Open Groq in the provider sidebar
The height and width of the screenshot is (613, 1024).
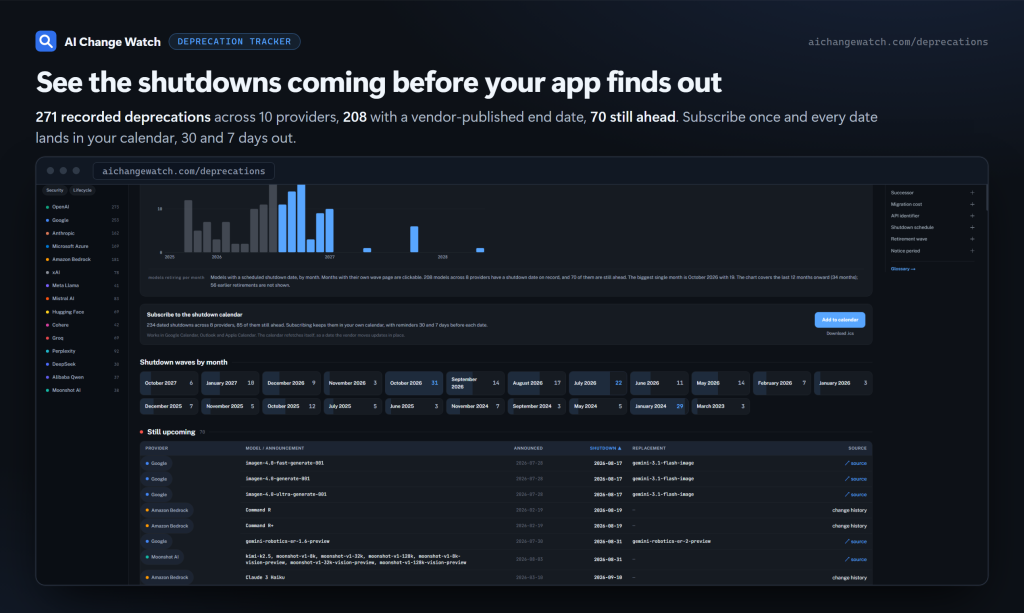[x=82, y=338]
